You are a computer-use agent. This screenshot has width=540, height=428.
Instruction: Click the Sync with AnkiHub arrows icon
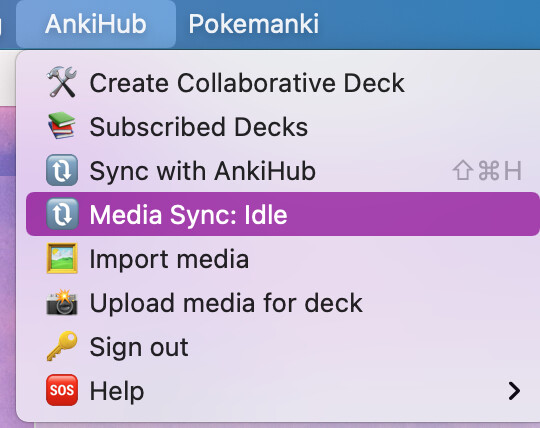[62, 170]
